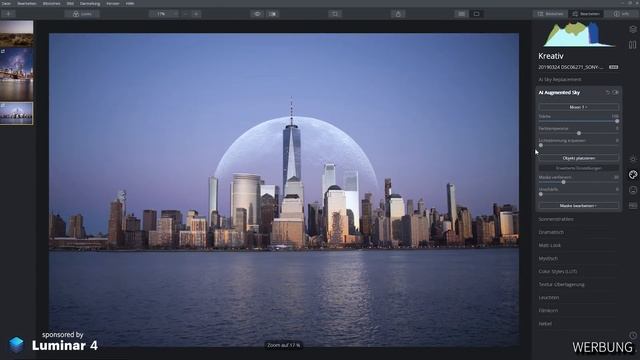
Task: Open the Fenster menu
Action: click(113, 3)
